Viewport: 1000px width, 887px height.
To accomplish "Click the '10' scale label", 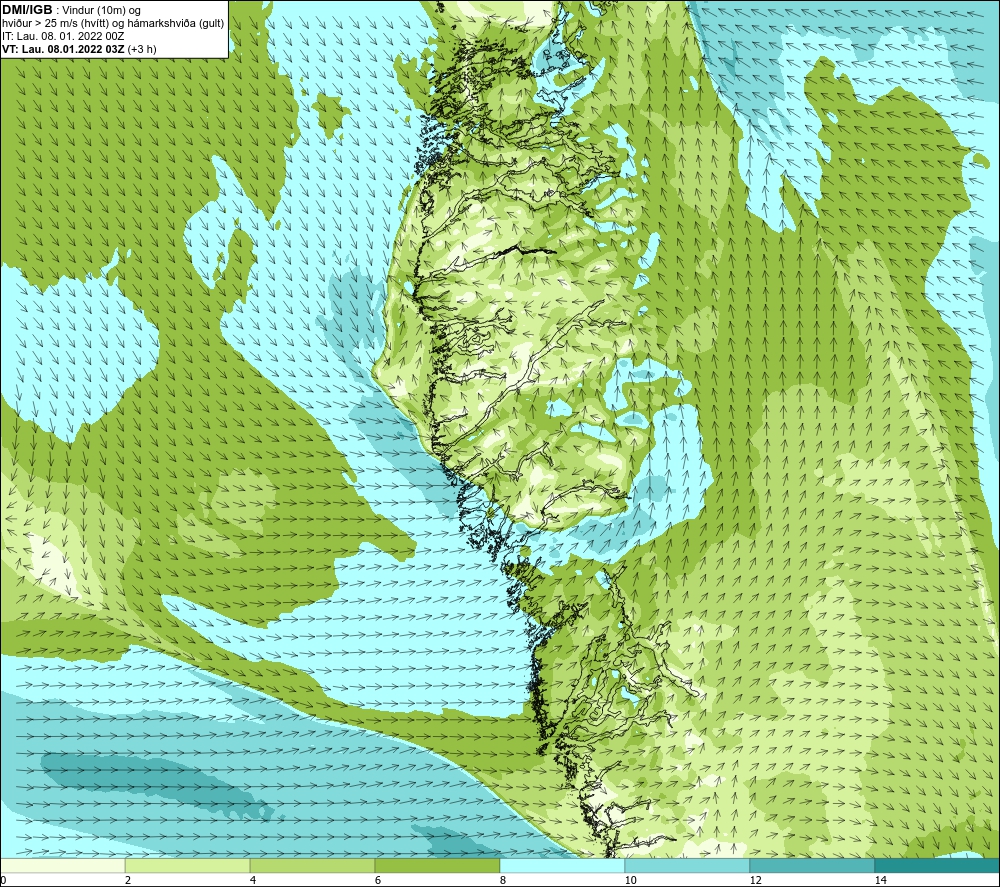I will [x=630, y=880].
